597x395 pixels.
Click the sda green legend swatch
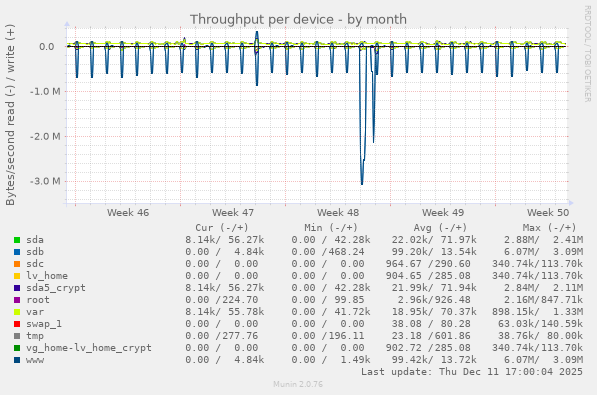coord(17,240)
